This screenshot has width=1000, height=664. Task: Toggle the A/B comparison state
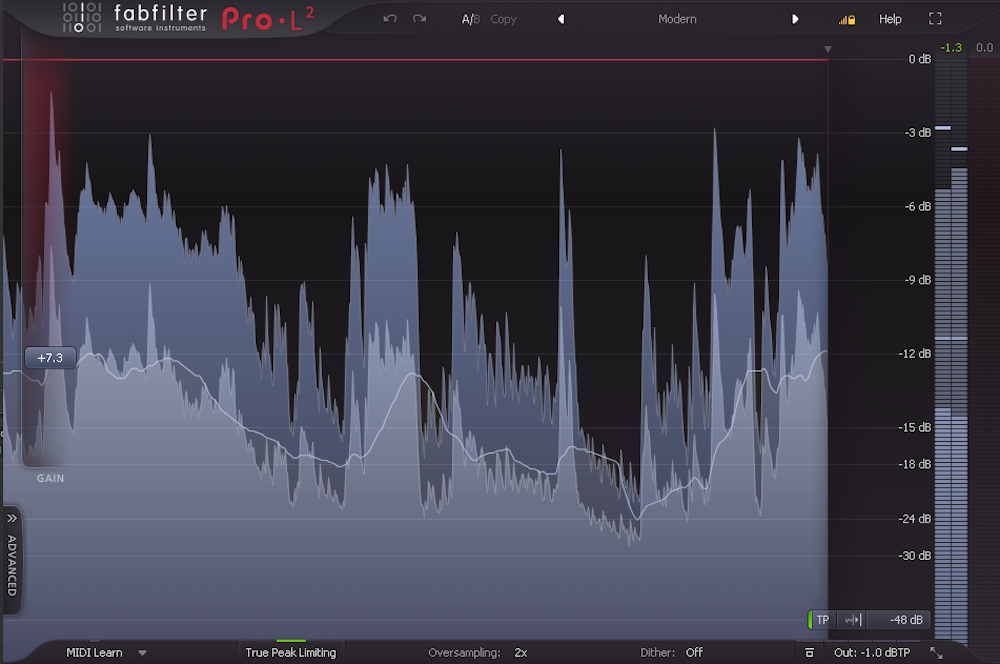tap(471, 19)
